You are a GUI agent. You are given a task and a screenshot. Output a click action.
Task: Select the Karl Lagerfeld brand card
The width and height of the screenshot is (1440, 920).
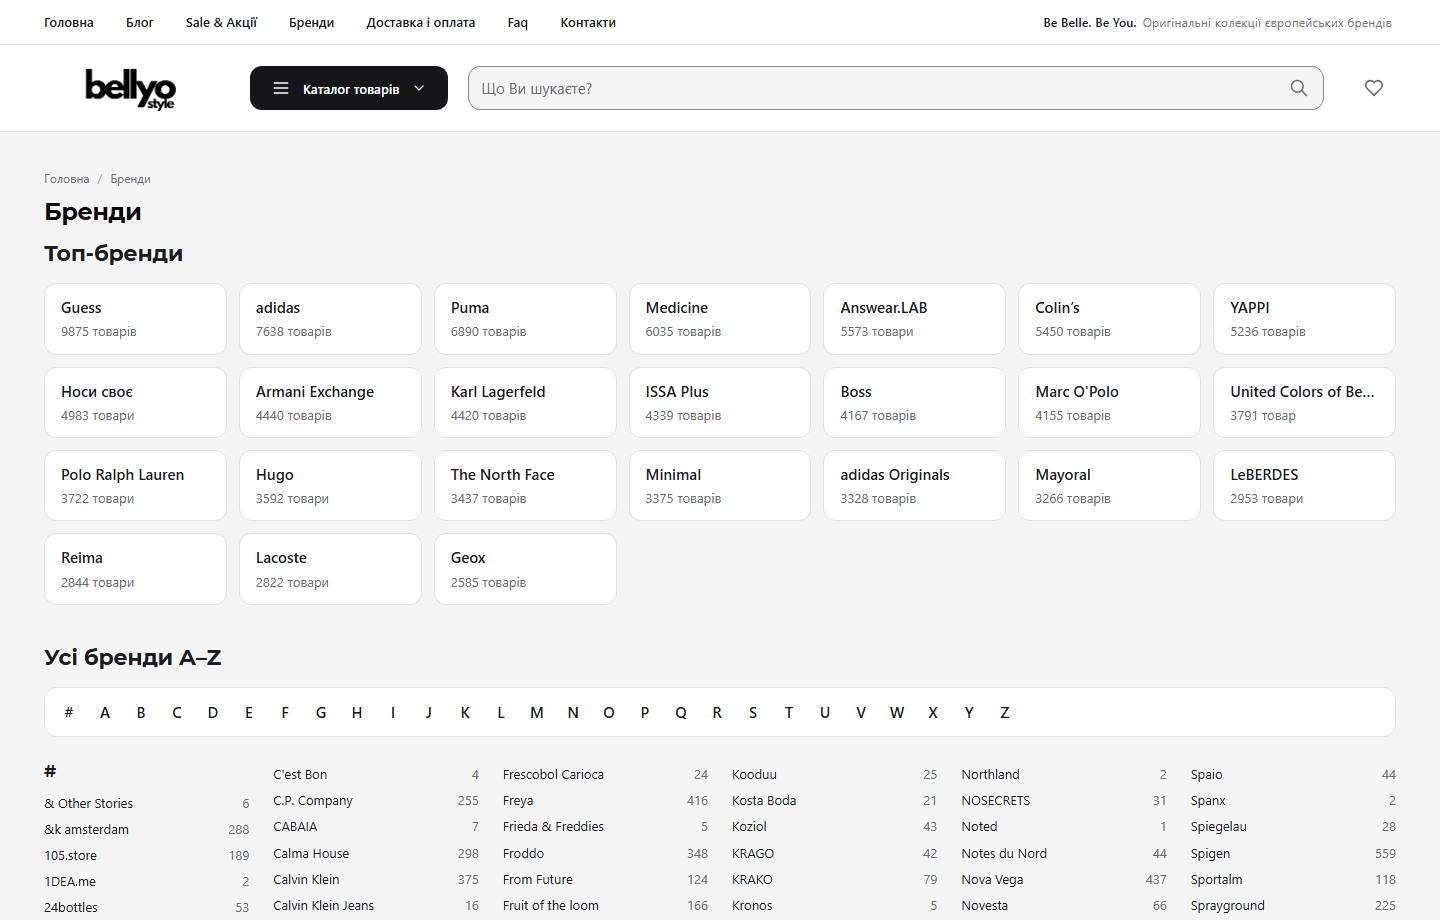(525, 402)
